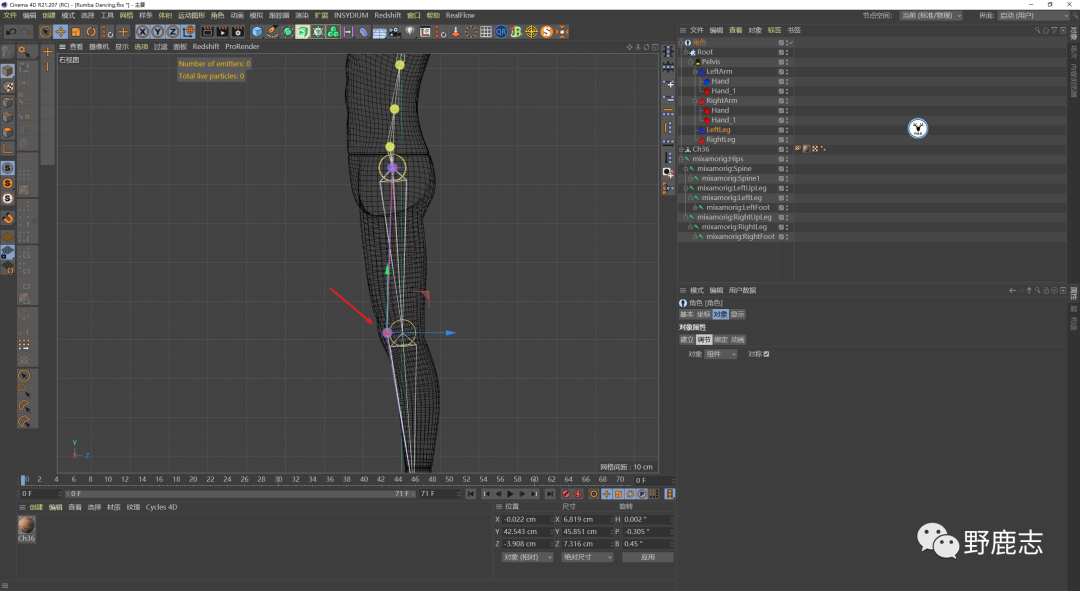Toggle the layer checkbox for Ch36 row
Viewport: 1080px width, 591px height.
point(782,149)
